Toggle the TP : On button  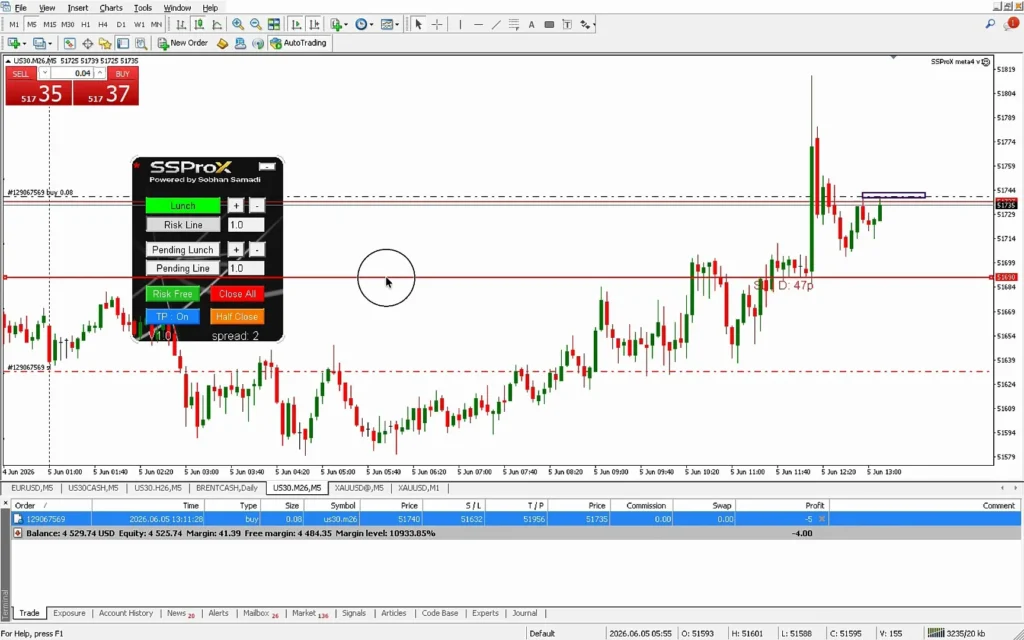coord(172,317)
